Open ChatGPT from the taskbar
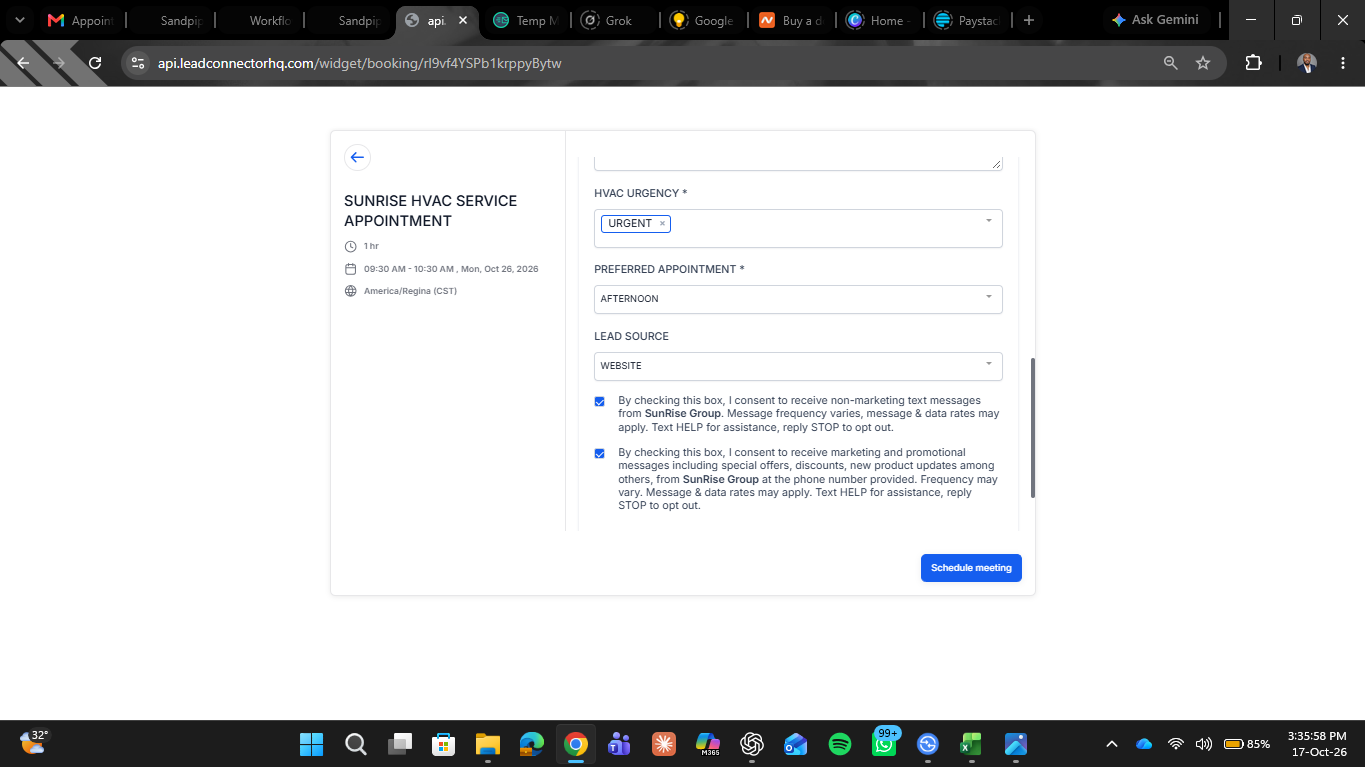This screenshot has height=767, width=1365. click(752, 744)
